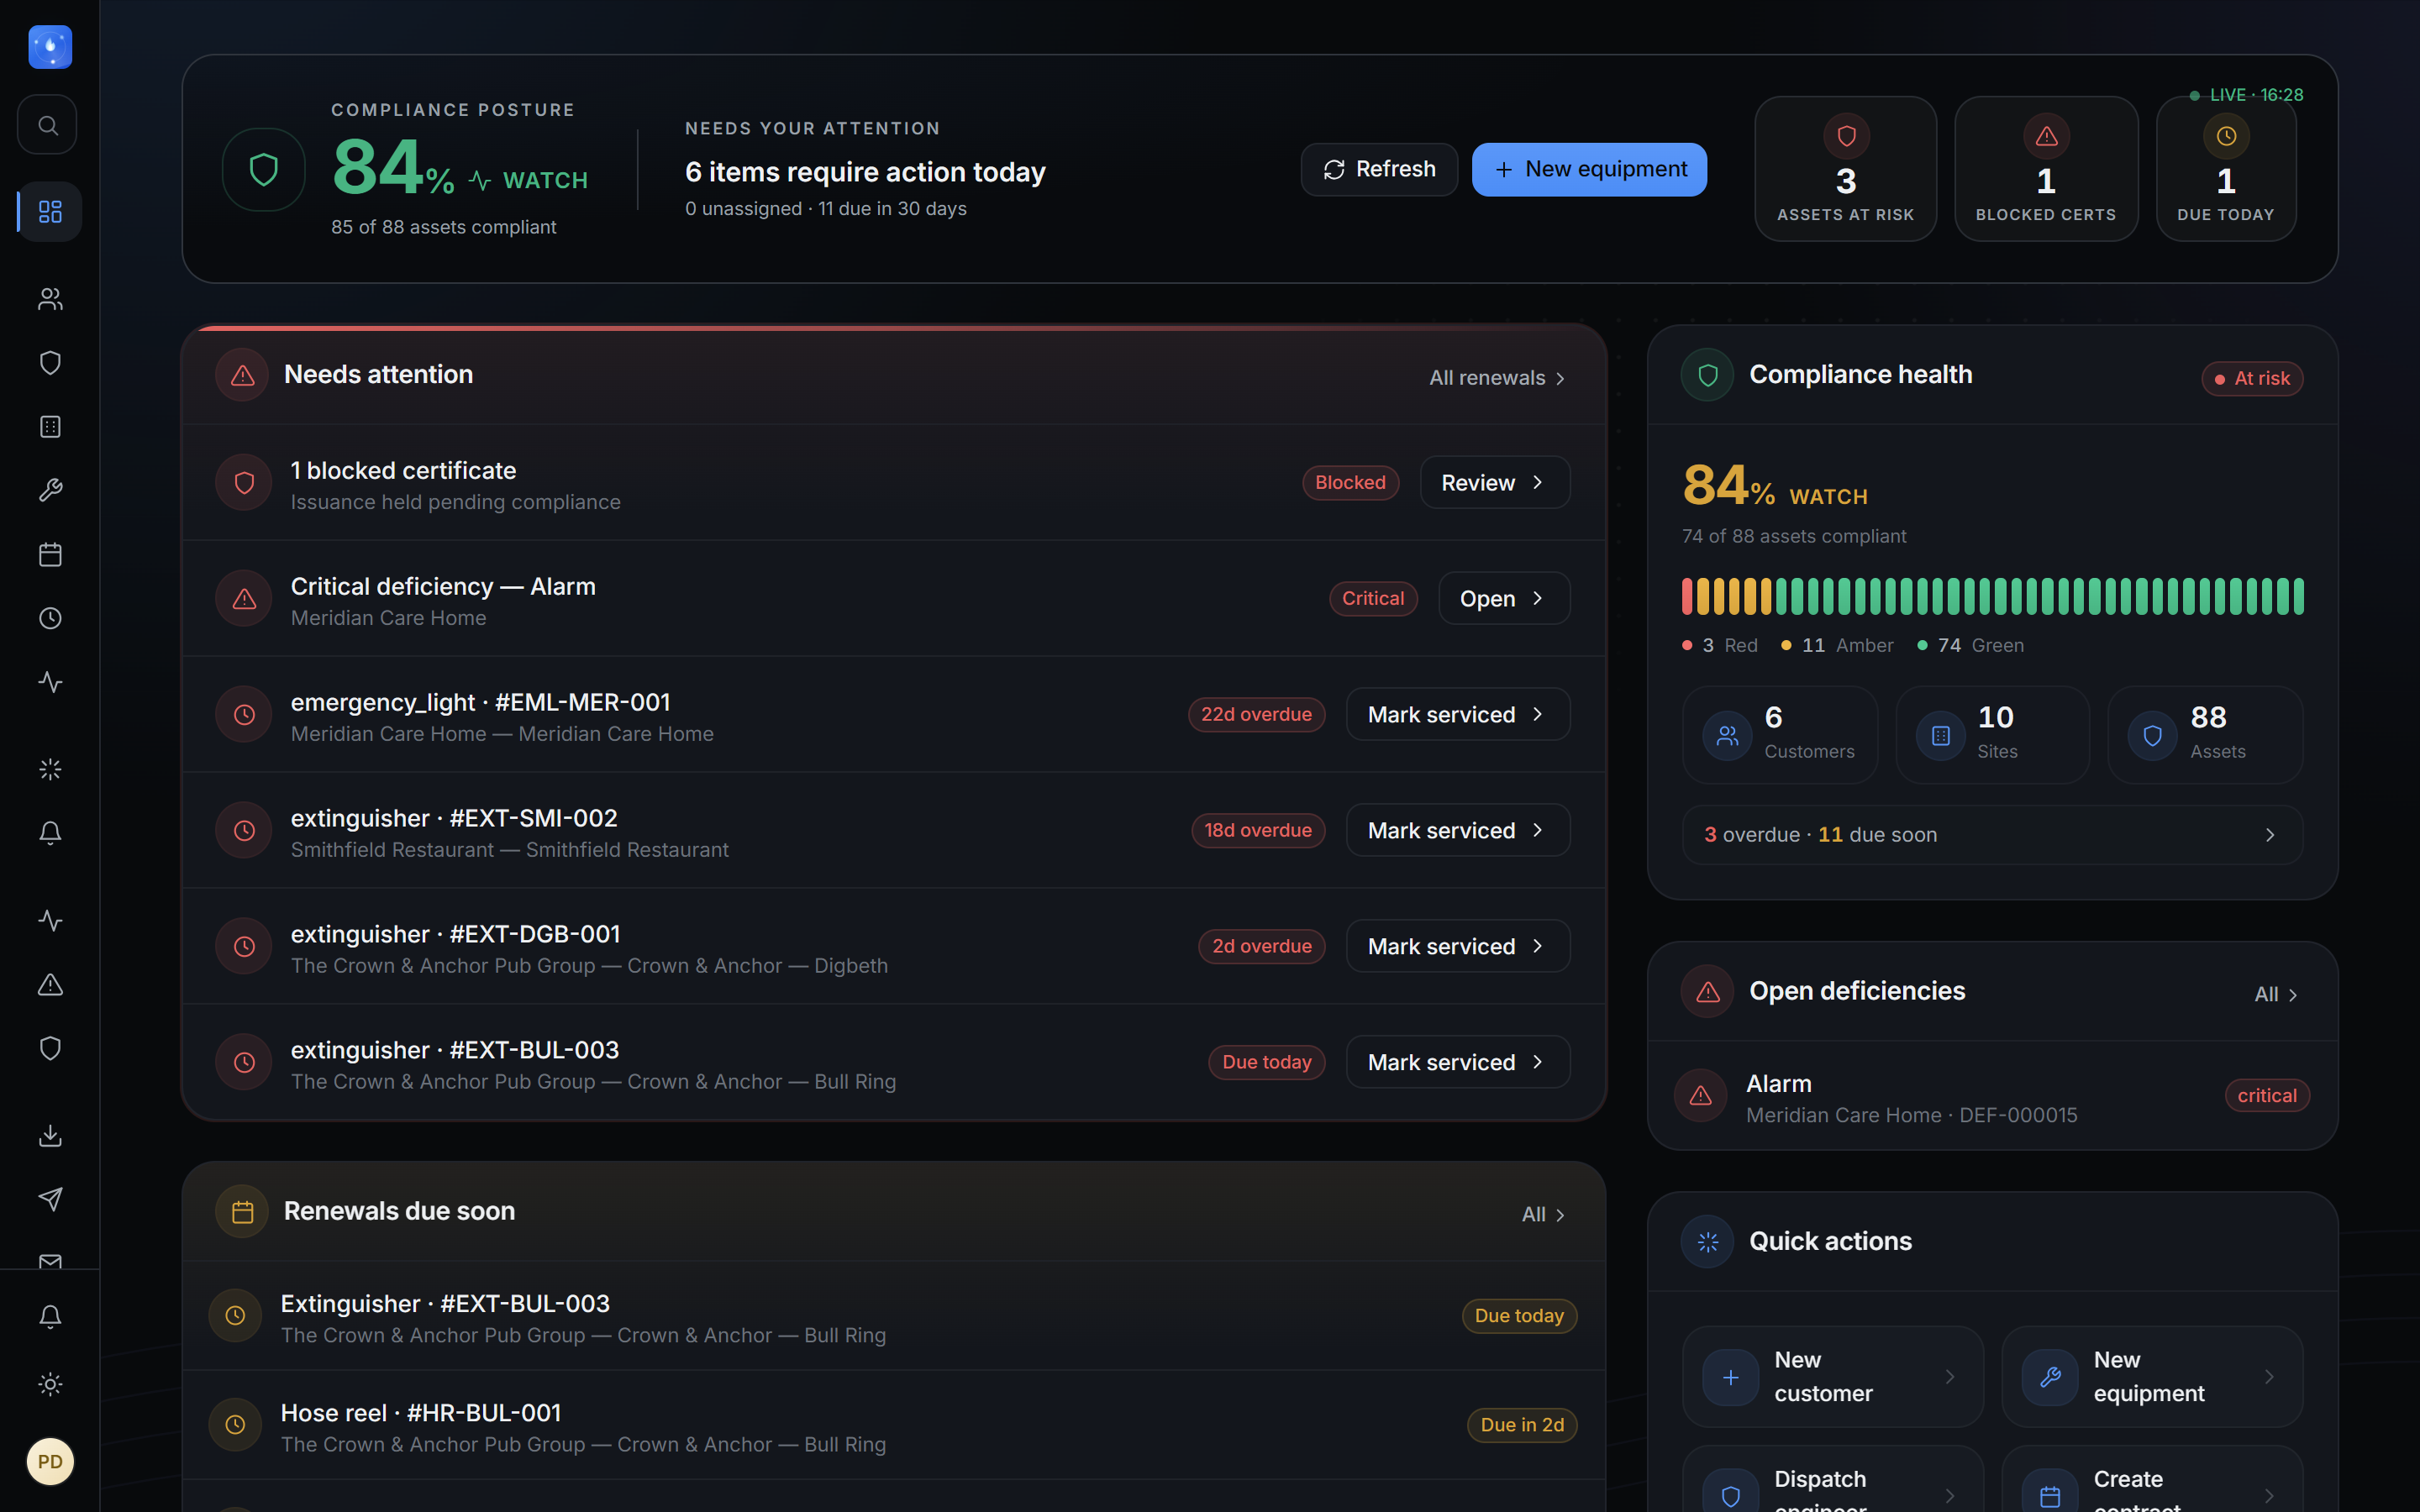Open the Blocked Certs stat card

point(2046,169)
